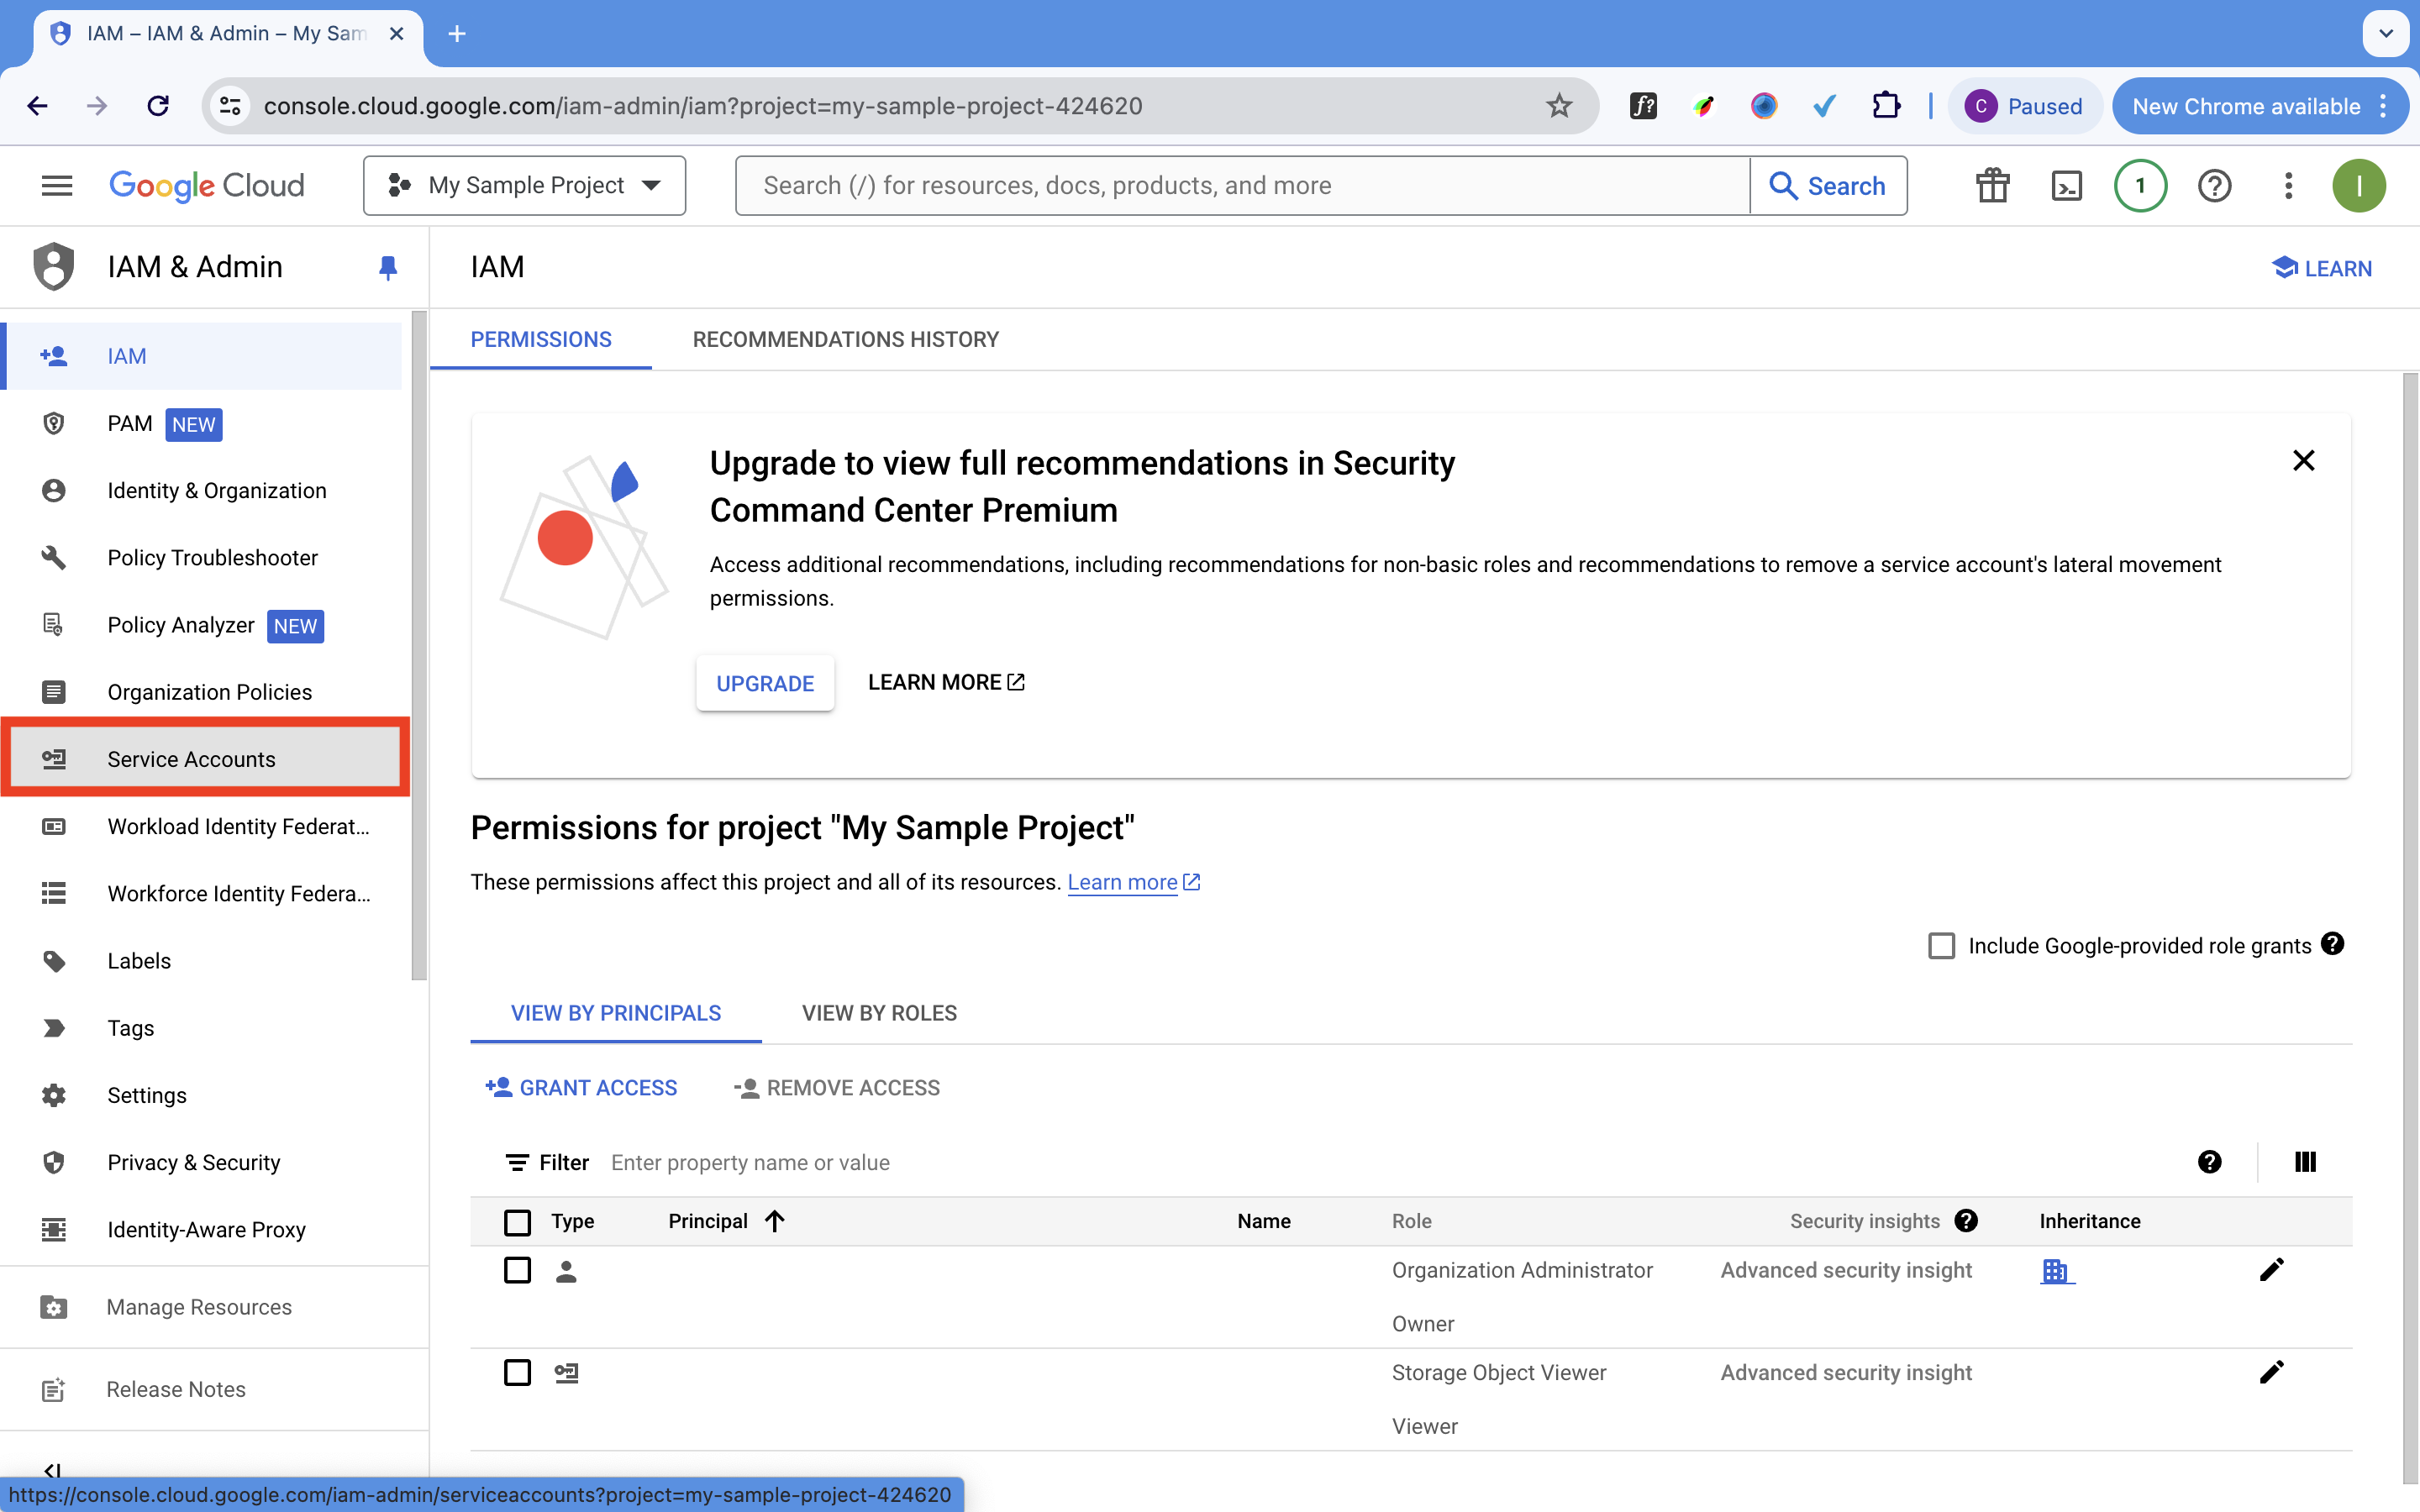Open Learn More external link

coord(946,682)
